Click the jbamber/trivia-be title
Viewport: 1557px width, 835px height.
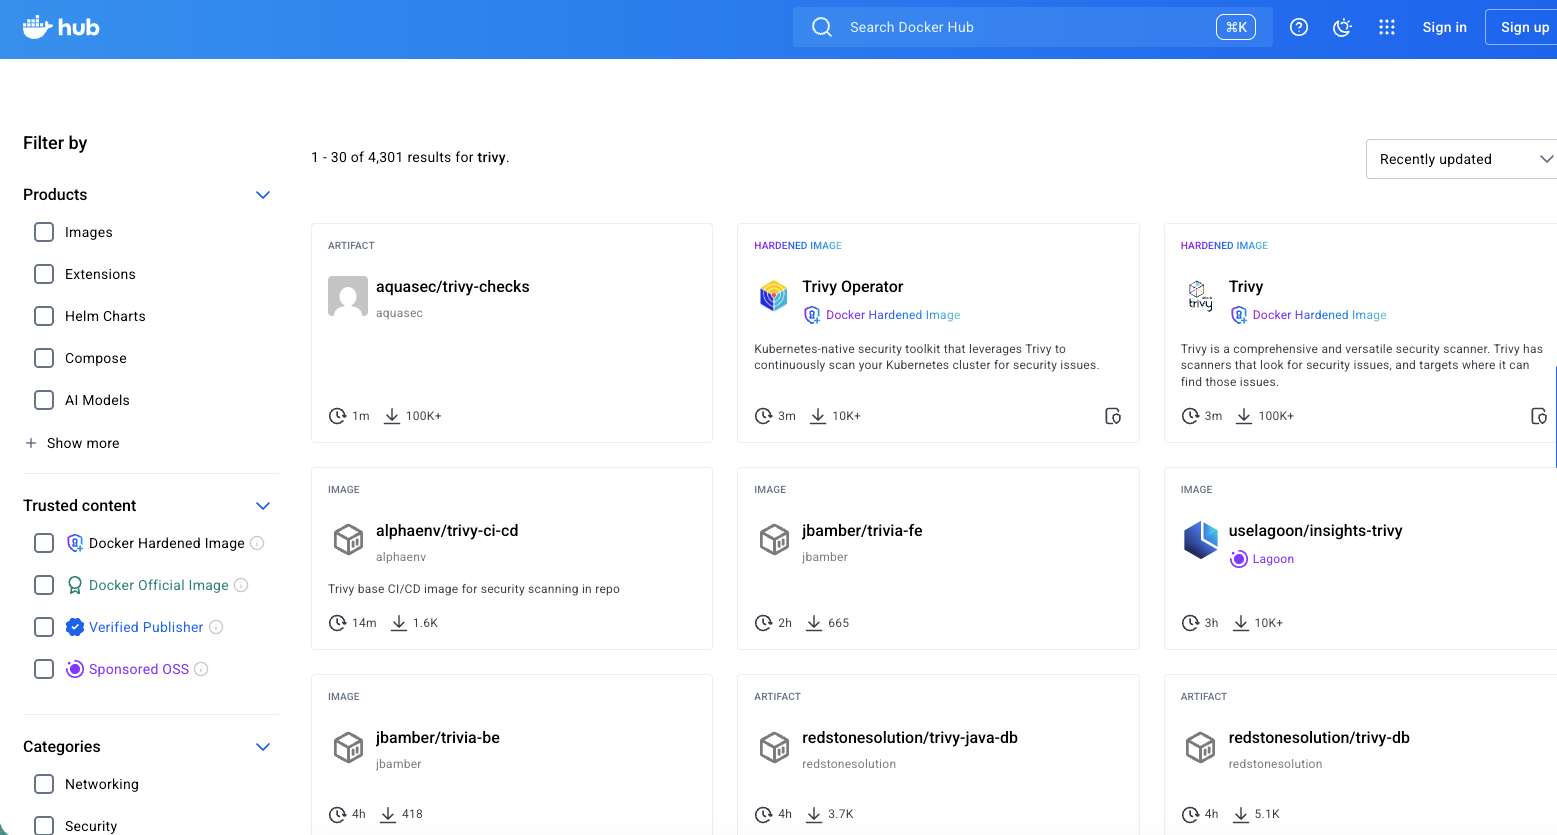point(438,738)
